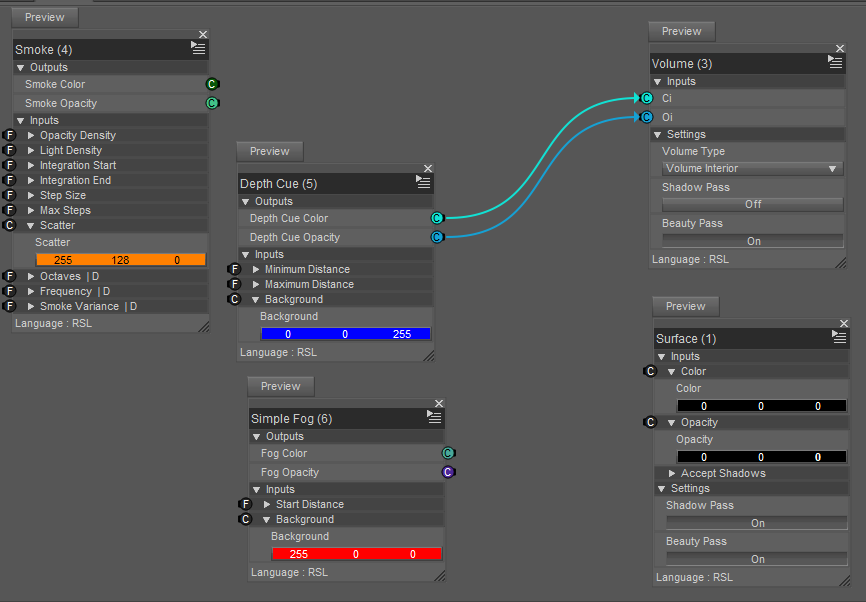Open Simple Fog node options menu icon
866x602 pixels.
[434, 417]
